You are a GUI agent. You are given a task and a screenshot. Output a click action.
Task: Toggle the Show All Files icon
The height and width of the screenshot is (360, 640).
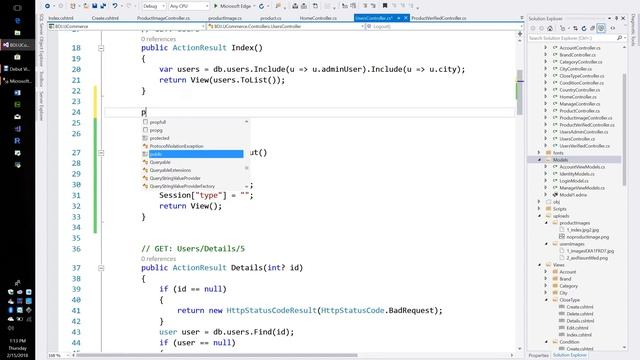pyautogui.click(x=601, y=28)
